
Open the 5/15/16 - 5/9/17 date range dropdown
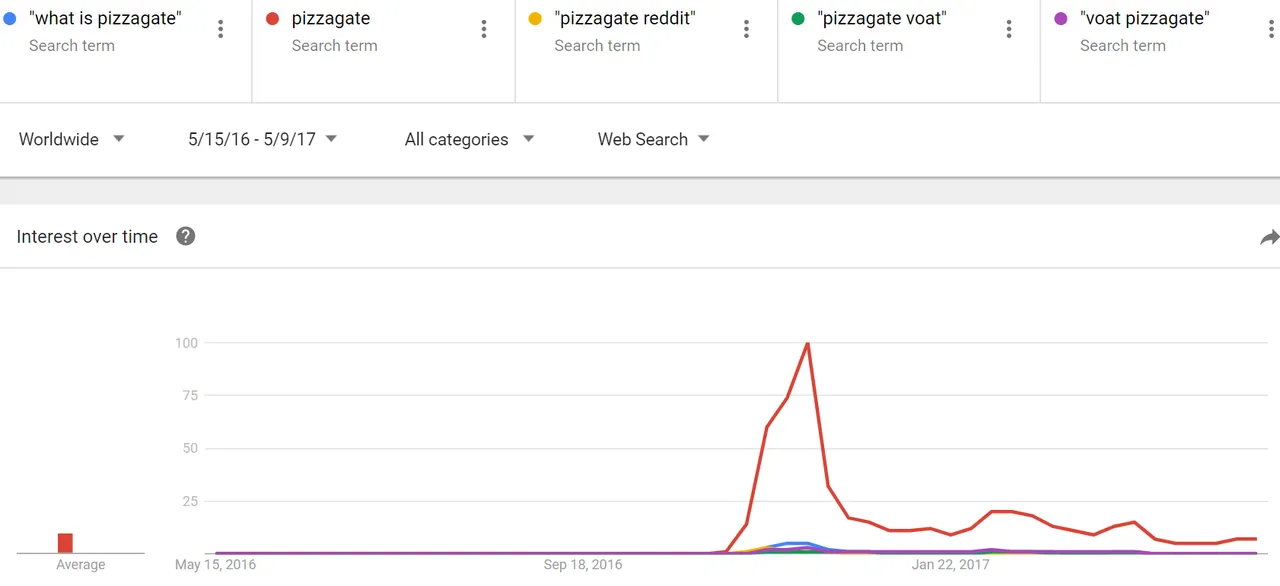263,139
